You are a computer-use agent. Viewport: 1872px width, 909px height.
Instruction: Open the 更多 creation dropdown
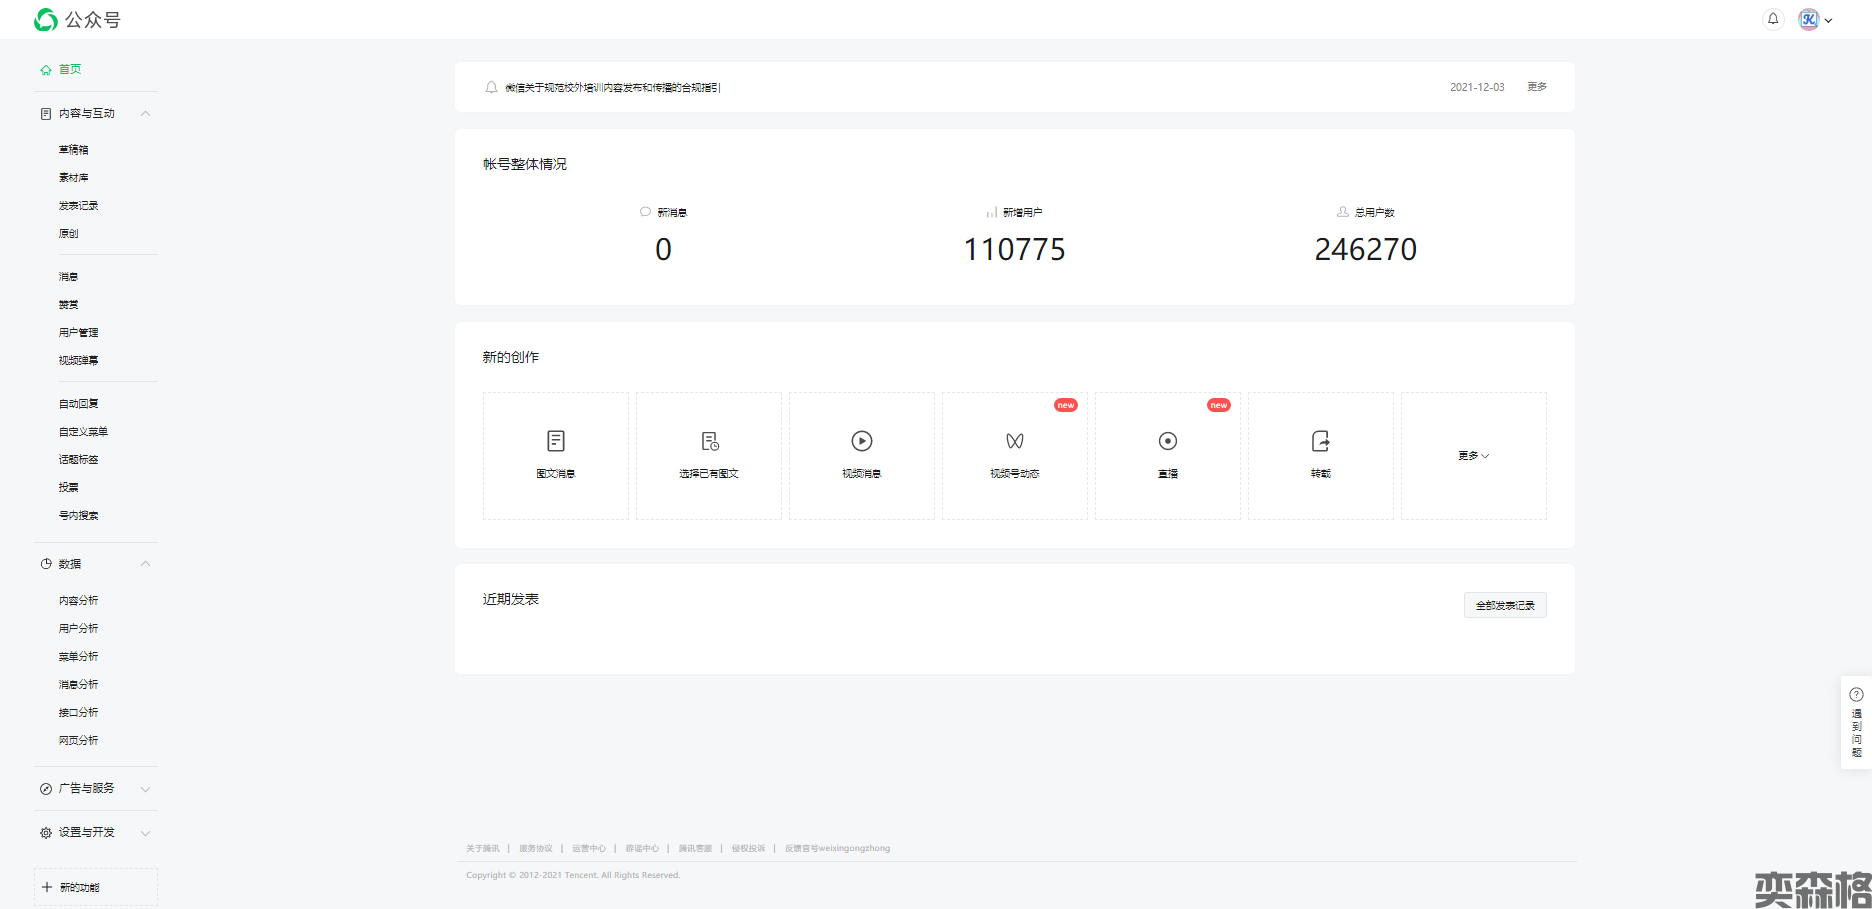click(x=1473, y=456)
